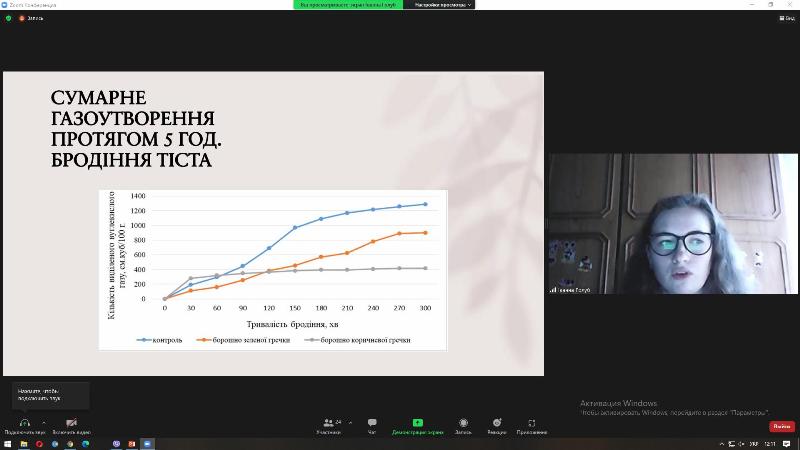Click the network icon in system tray
This screenshot has height=450, width=800.
coord(731,444)
